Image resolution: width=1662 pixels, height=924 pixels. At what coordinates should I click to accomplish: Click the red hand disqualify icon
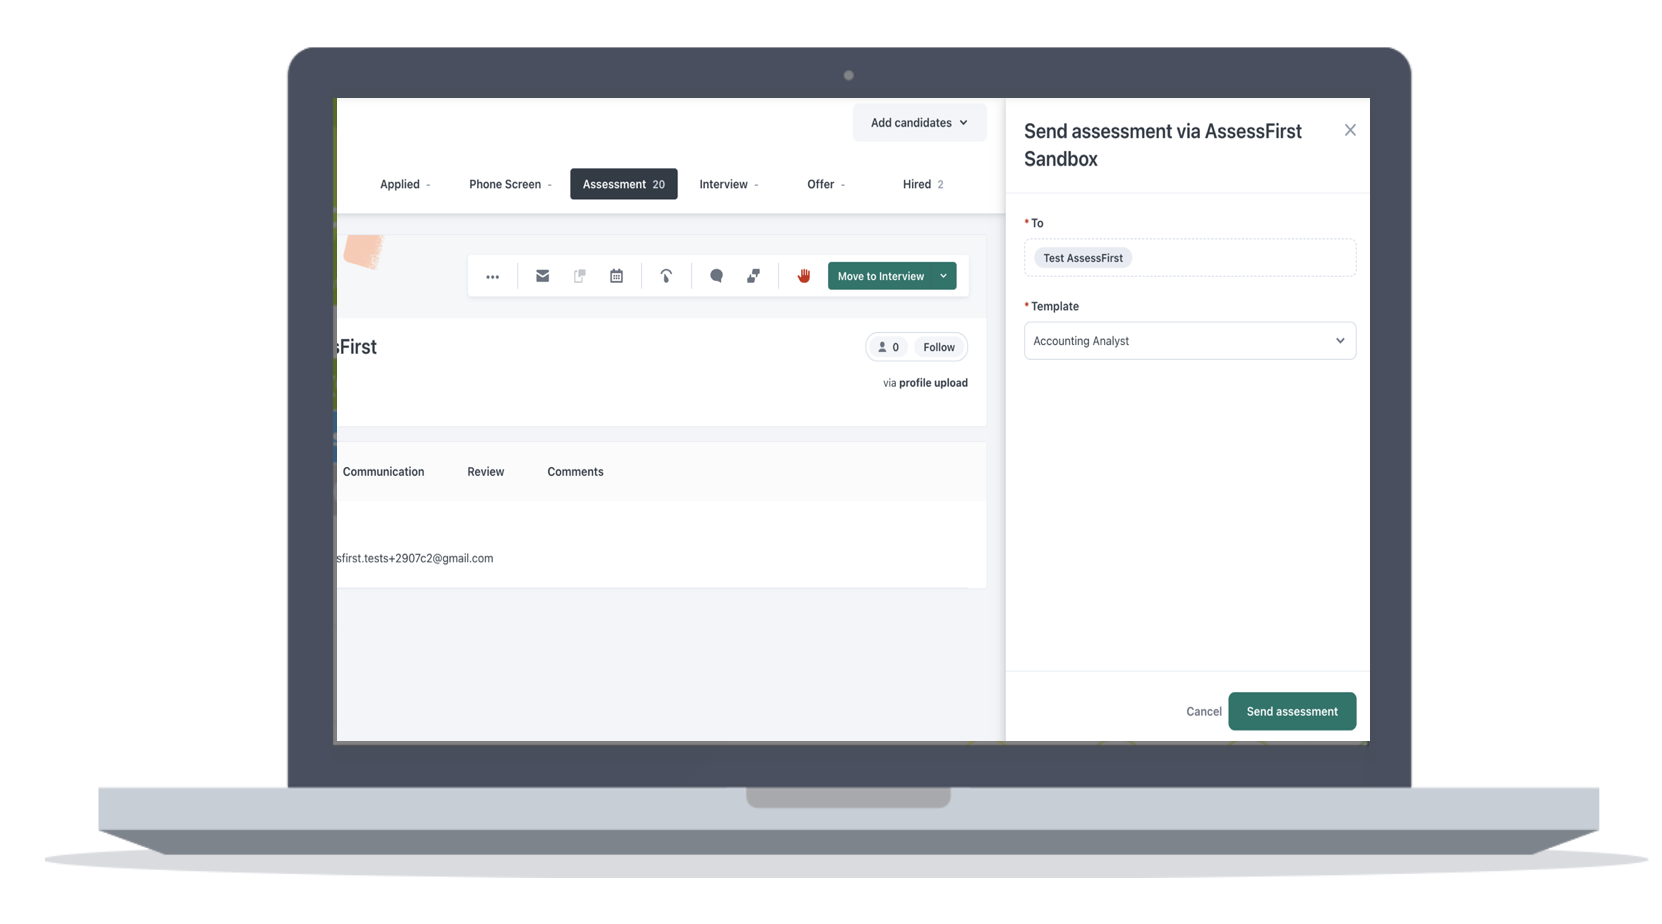tap(803, 276)
